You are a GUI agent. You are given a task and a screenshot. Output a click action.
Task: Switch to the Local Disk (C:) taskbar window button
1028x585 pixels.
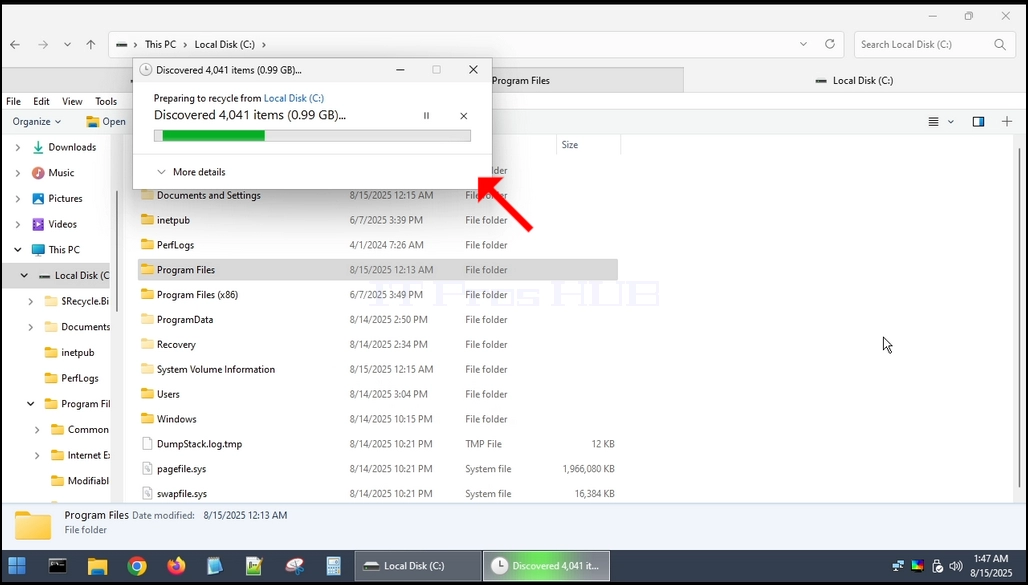[x=418, y=565]
